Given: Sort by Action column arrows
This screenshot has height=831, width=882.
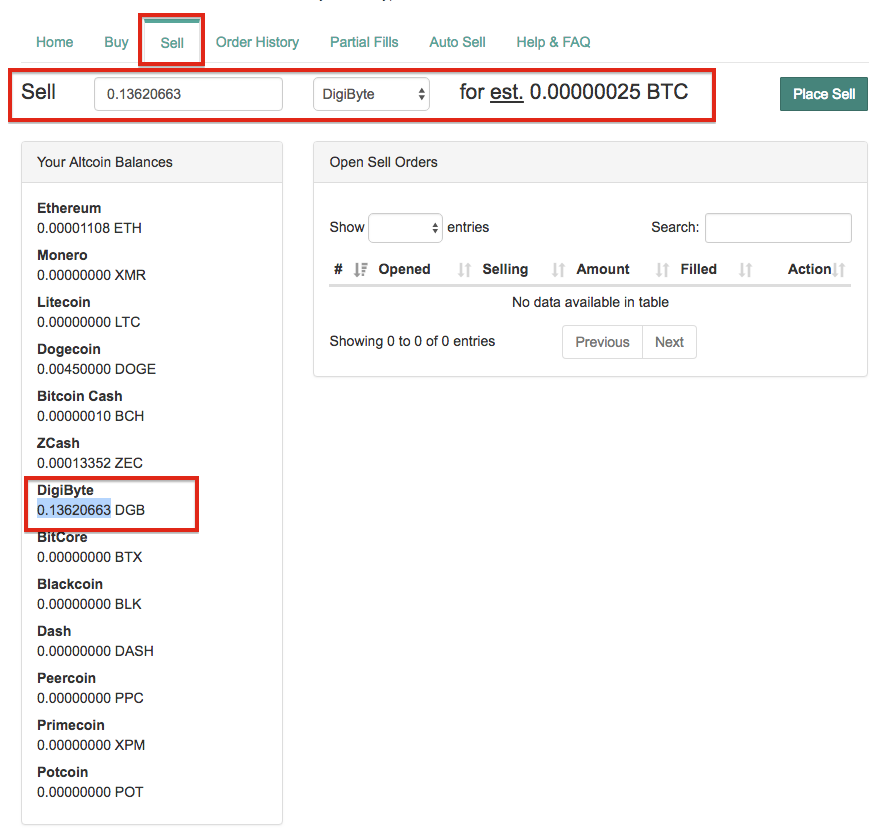Looking at the screenshot, I should (x=839, y=270).
